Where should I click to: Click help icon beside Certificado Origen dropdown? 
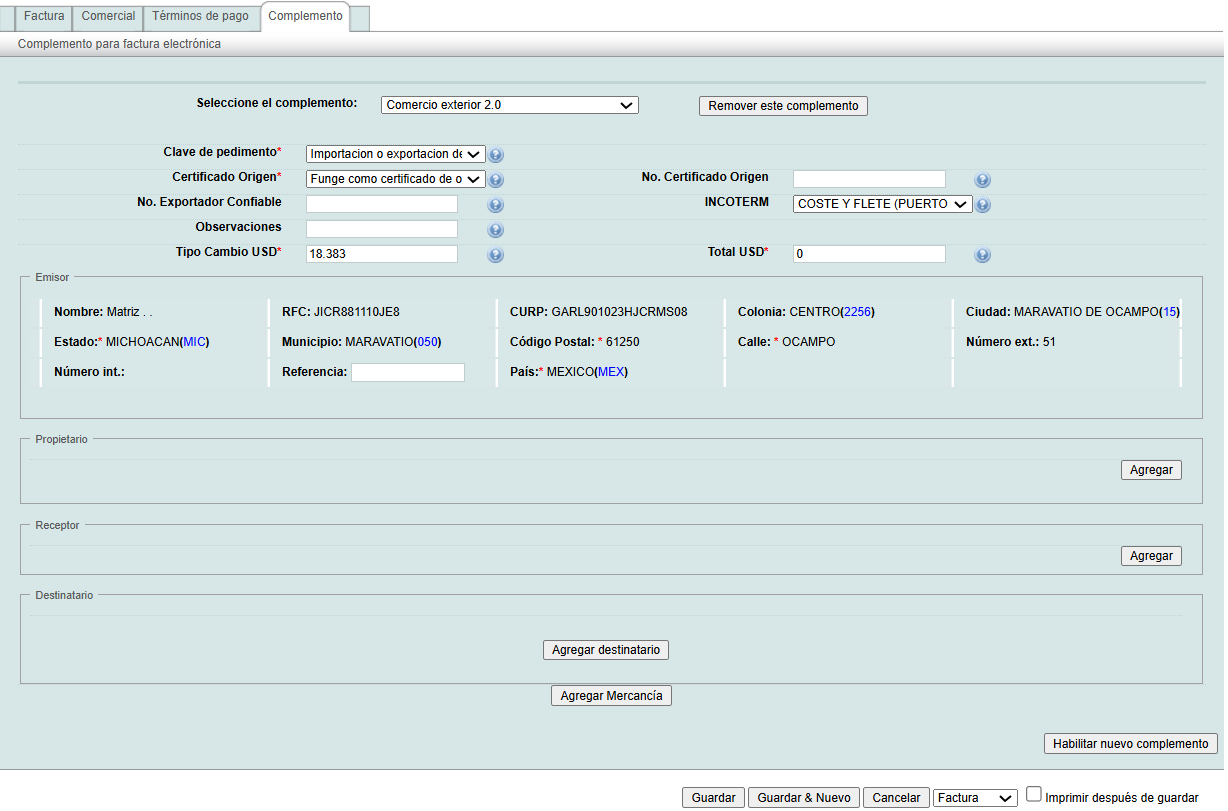(496, 180)
